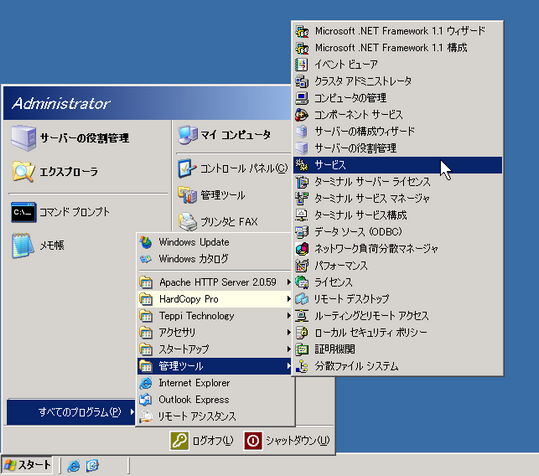Click the .NET Framework 1.1 ウィザード icon
The image size is (539, 476).
coord(302,31)
